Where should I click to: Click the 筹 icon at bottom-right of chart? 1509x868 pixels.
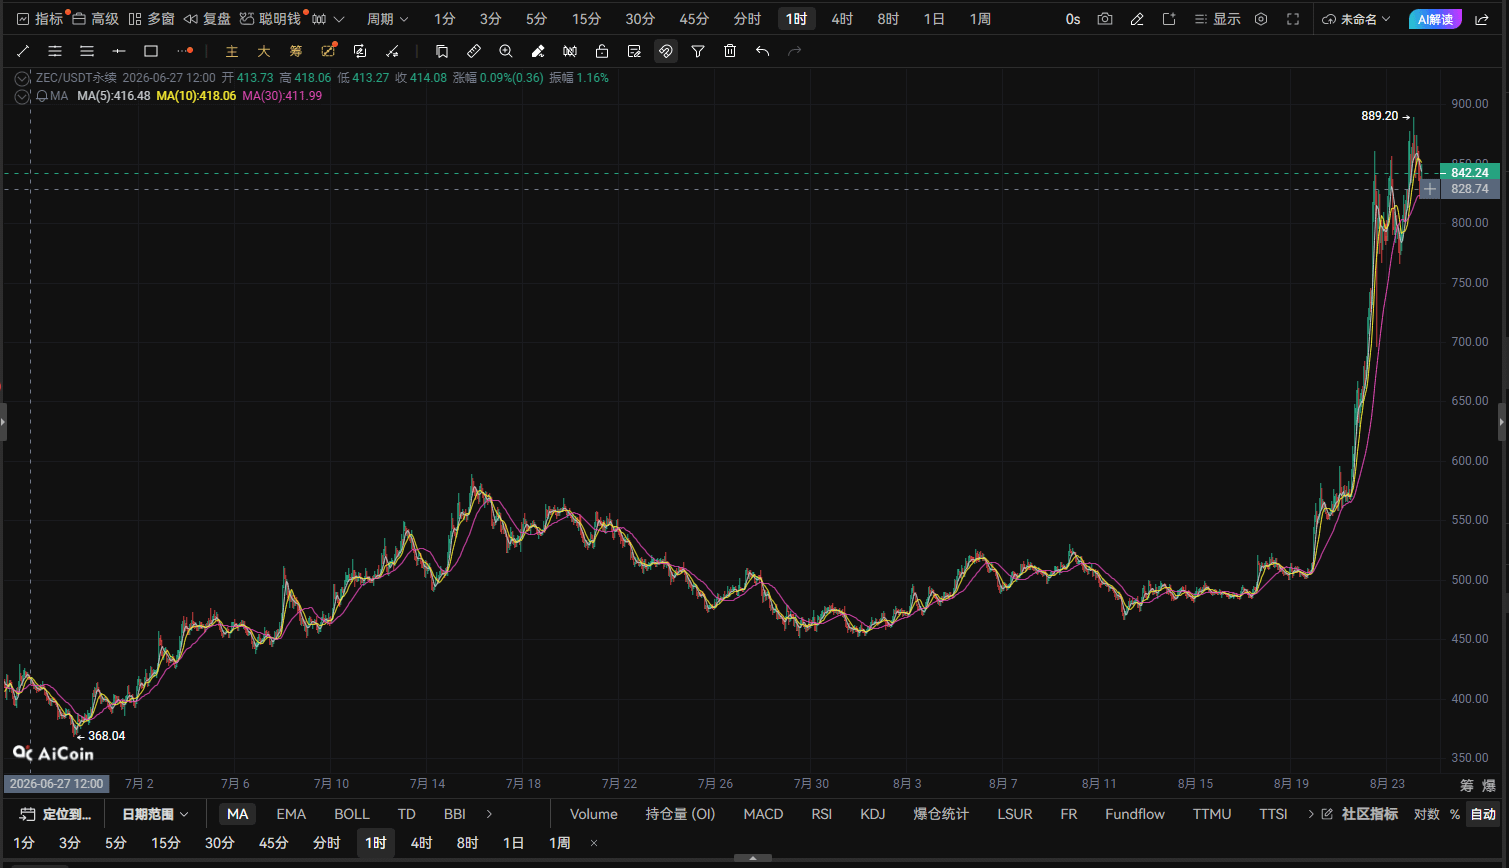point(1467,785)
